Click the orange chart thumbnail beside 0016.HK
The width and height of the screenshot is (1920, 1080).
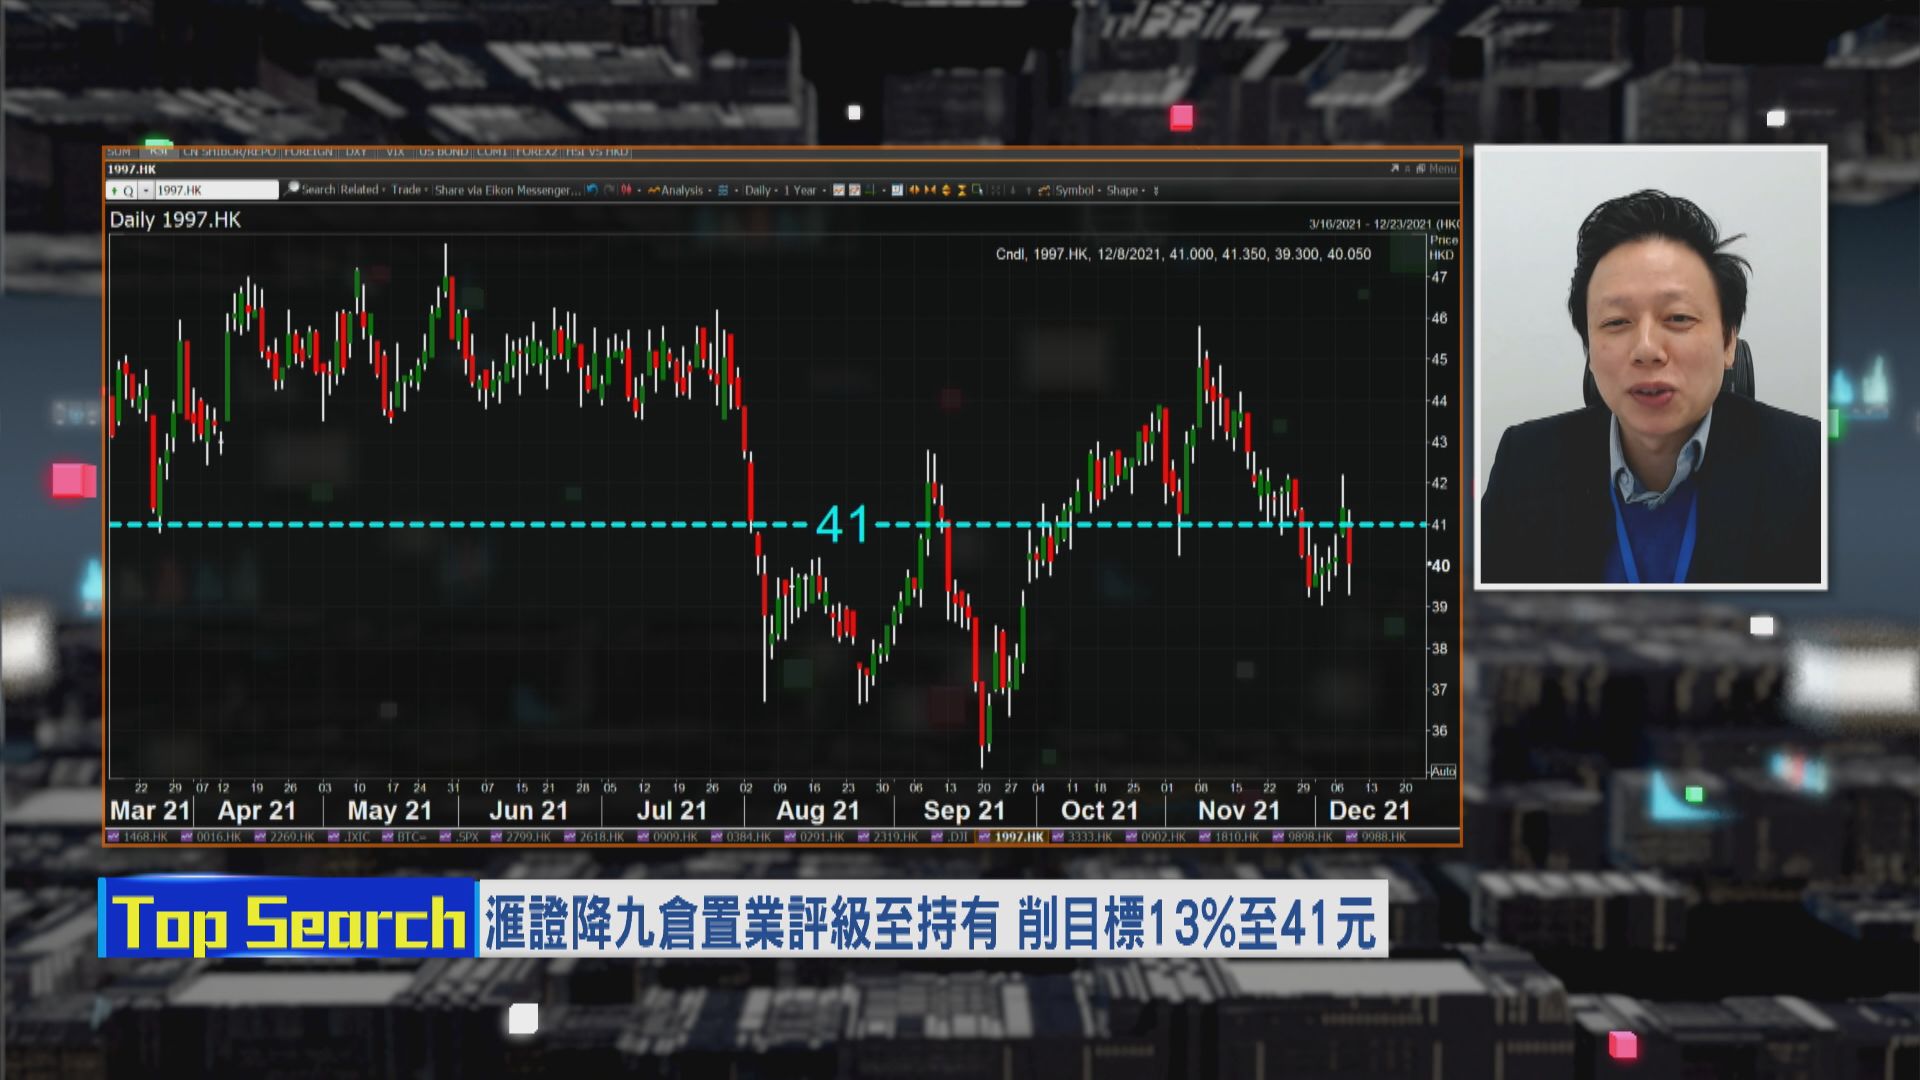click(x=184, y=840)
